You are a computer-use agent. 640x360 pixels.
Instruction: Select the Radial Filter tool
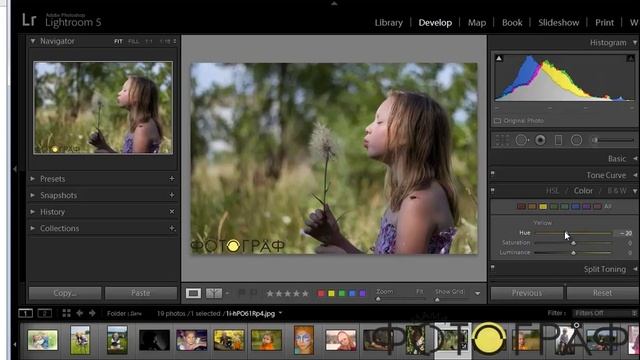[576, 140]
